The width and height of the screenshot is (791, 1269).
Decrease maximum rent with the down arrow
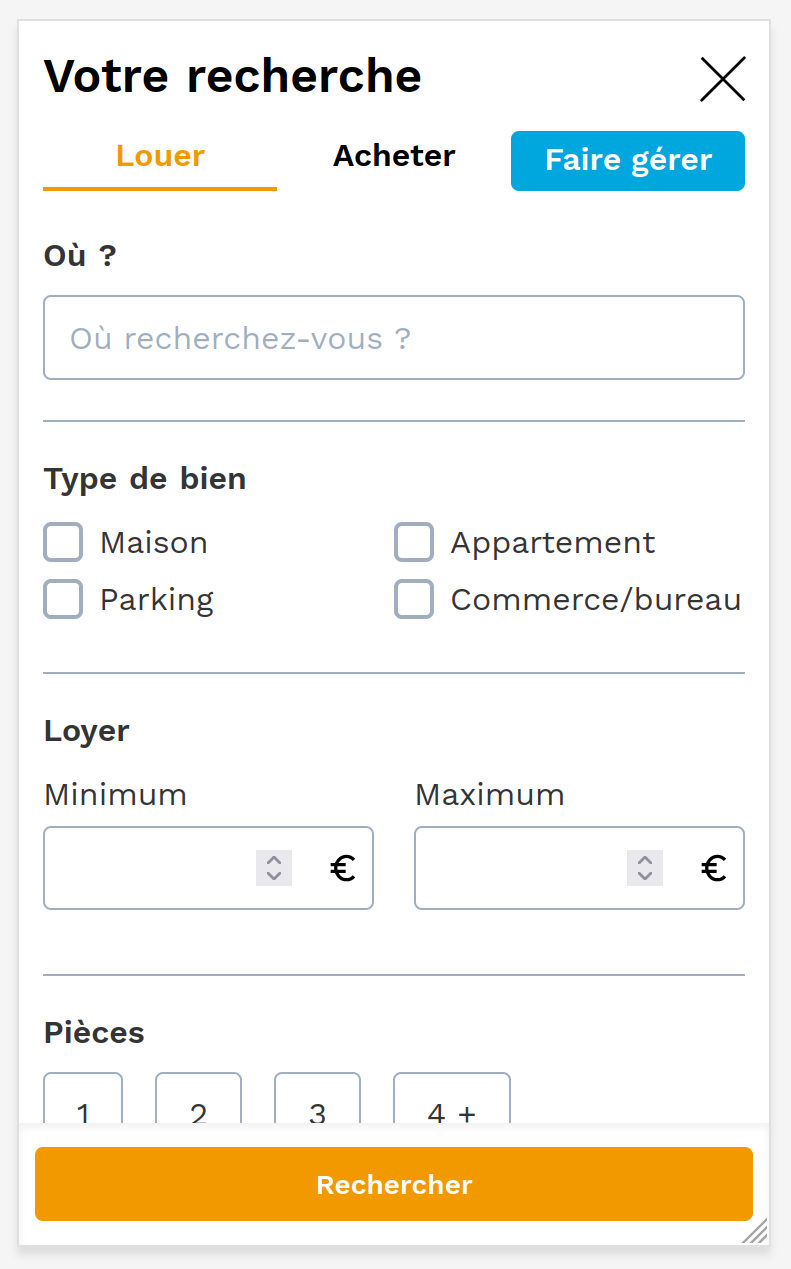pyautogui.click(x=645, y=877)
